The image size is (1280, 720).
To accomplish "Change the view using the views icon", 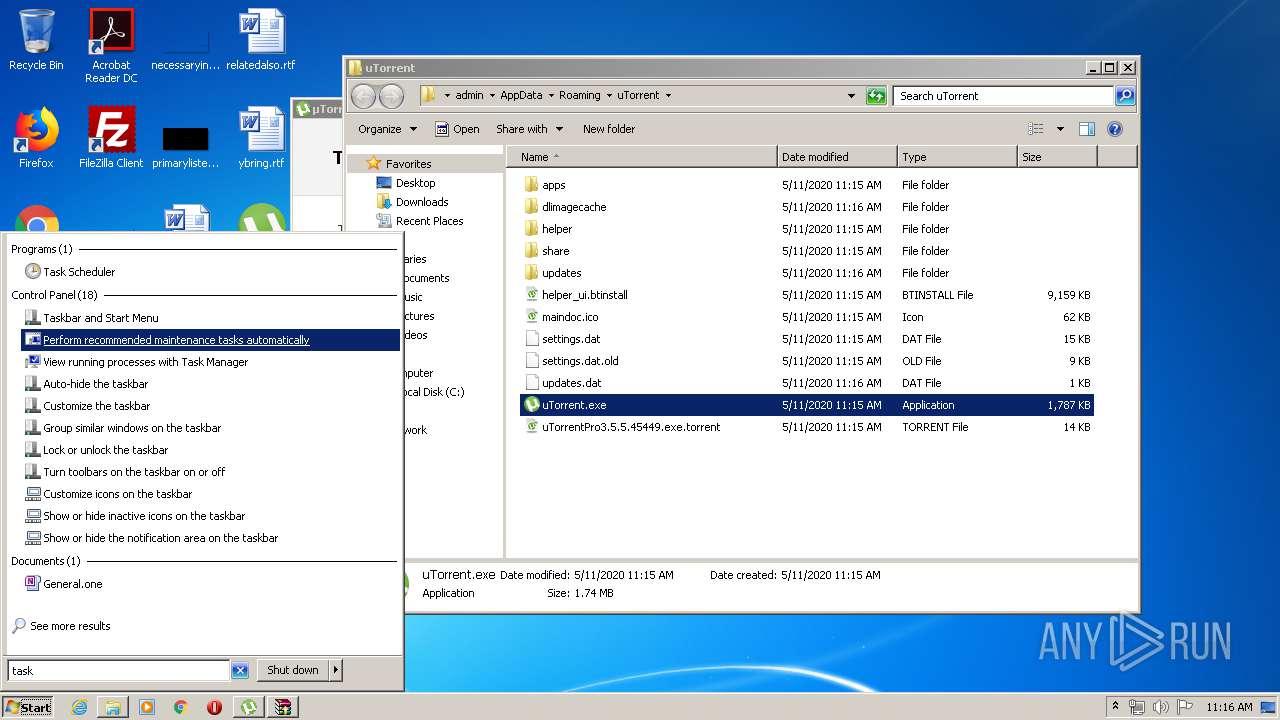I will pyautogui.click(x=1036, y=129).
